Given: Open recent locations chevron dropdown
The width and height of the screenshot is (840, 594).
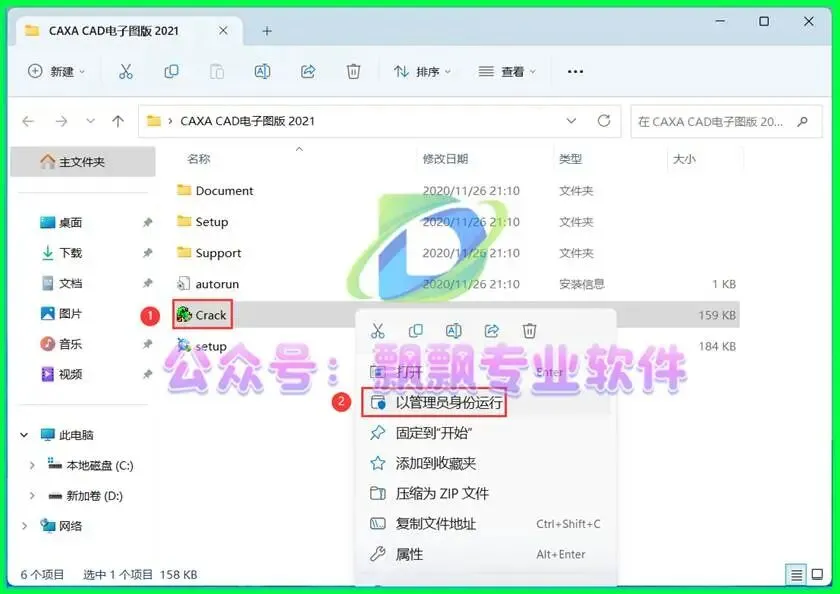Looking at the screenshot, I should (91, 121).
